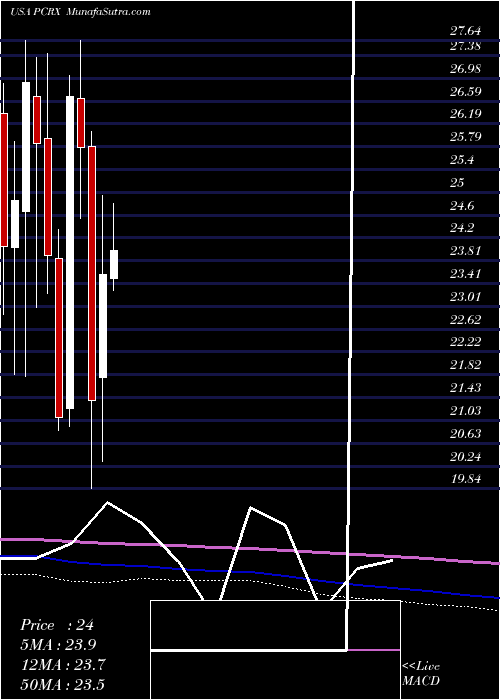
Task: Select the 21.03 price axis label
Action: tap(465, 410)
